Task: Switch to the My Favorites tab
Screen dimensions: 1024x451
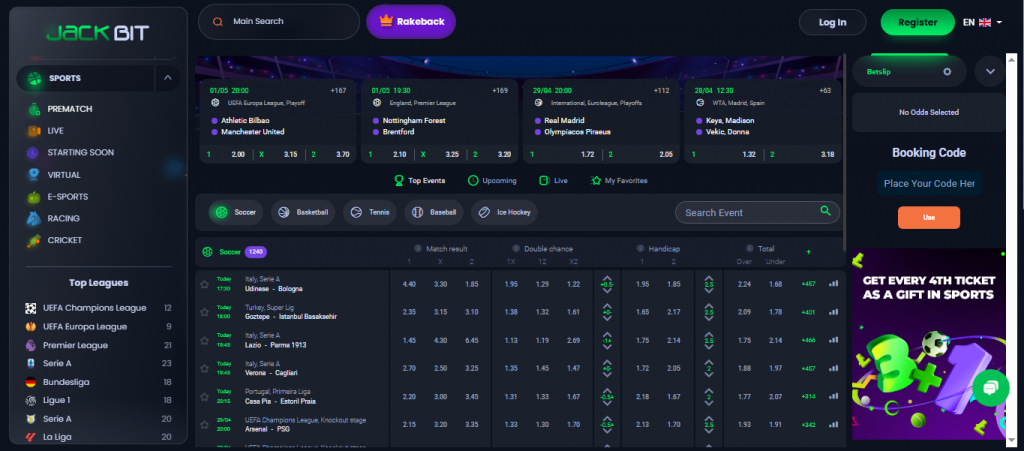Action: pos(618,181)
